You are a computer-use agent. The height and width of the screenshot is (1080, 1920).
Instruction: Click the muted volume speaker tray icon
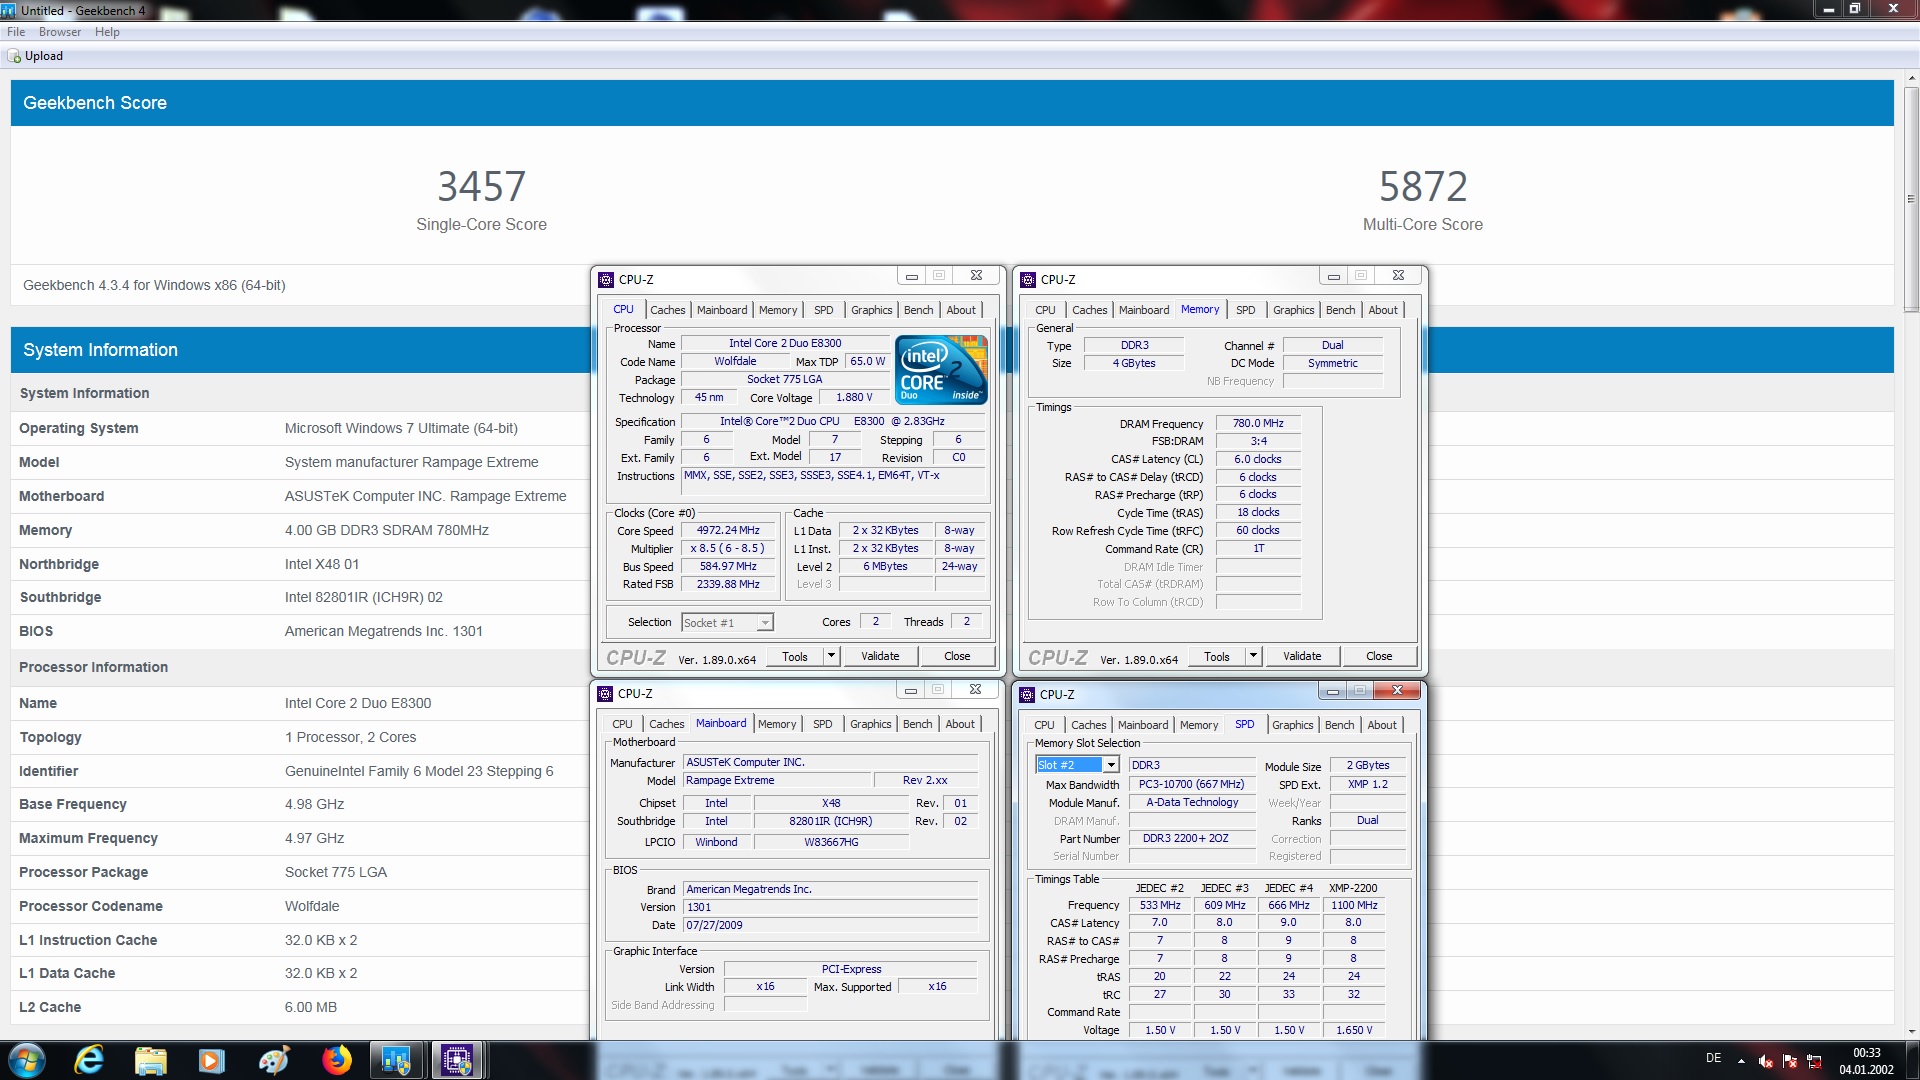pos(1766,1061)
